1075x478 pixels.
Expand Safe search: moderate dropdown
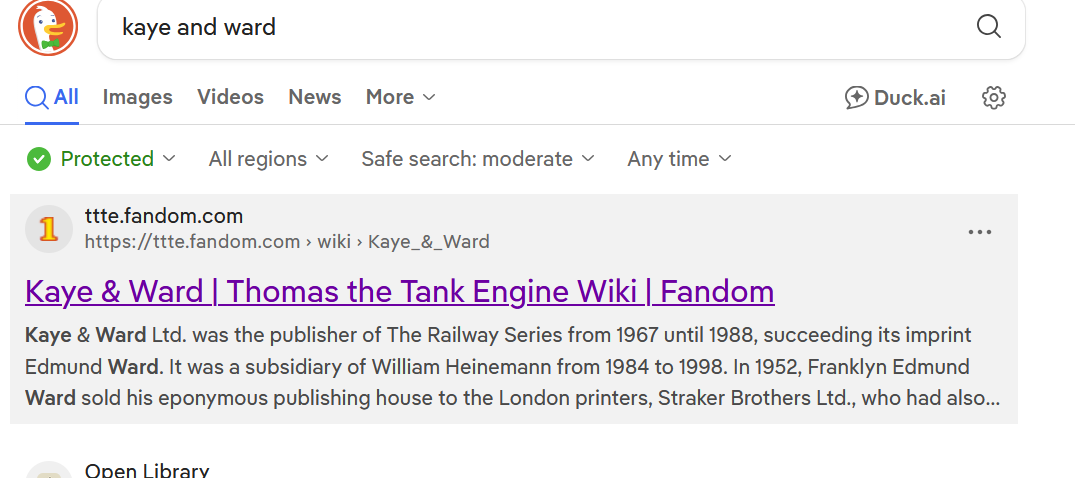477,159
